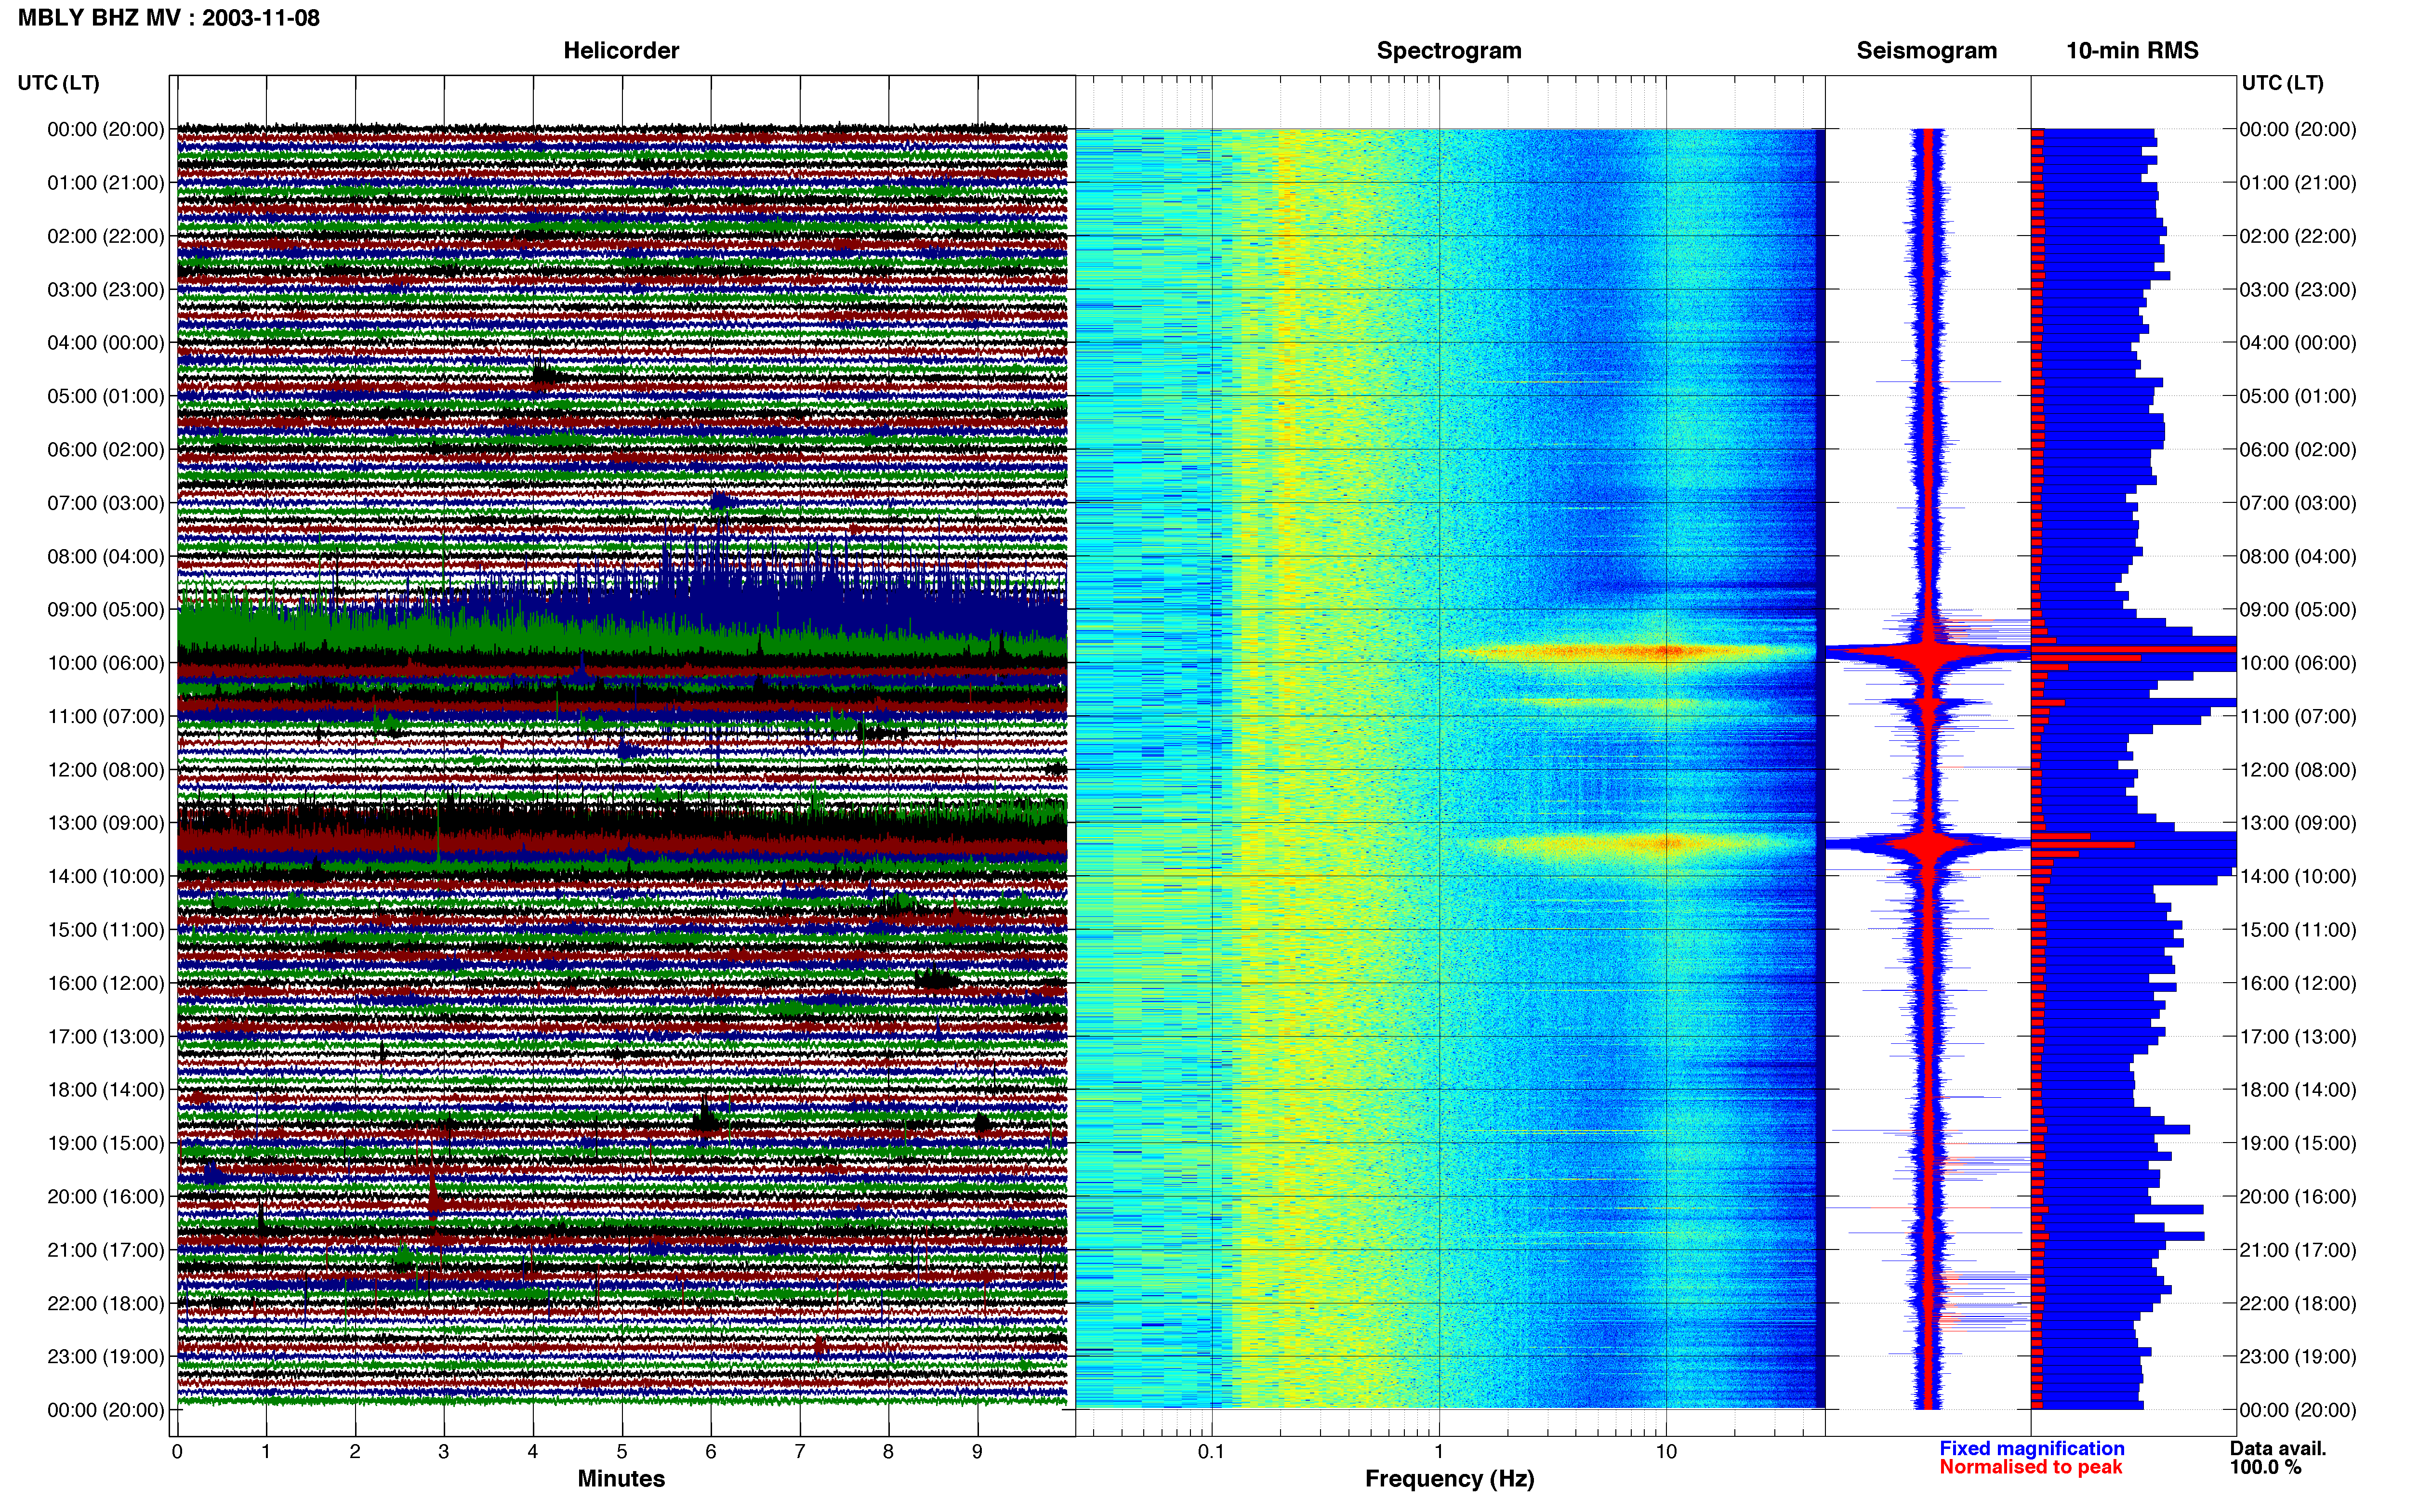
Task: Click 'UTC (LT)' label beside the RMS panel
Action: (x=2283, y=83)
